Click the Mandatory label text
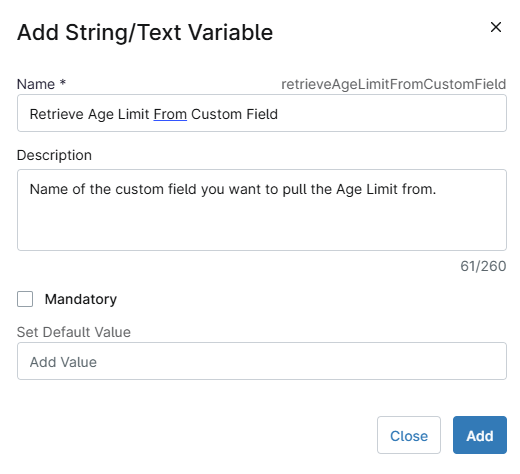The width and height of the screenshot is (520, 474). coord(81,299)
